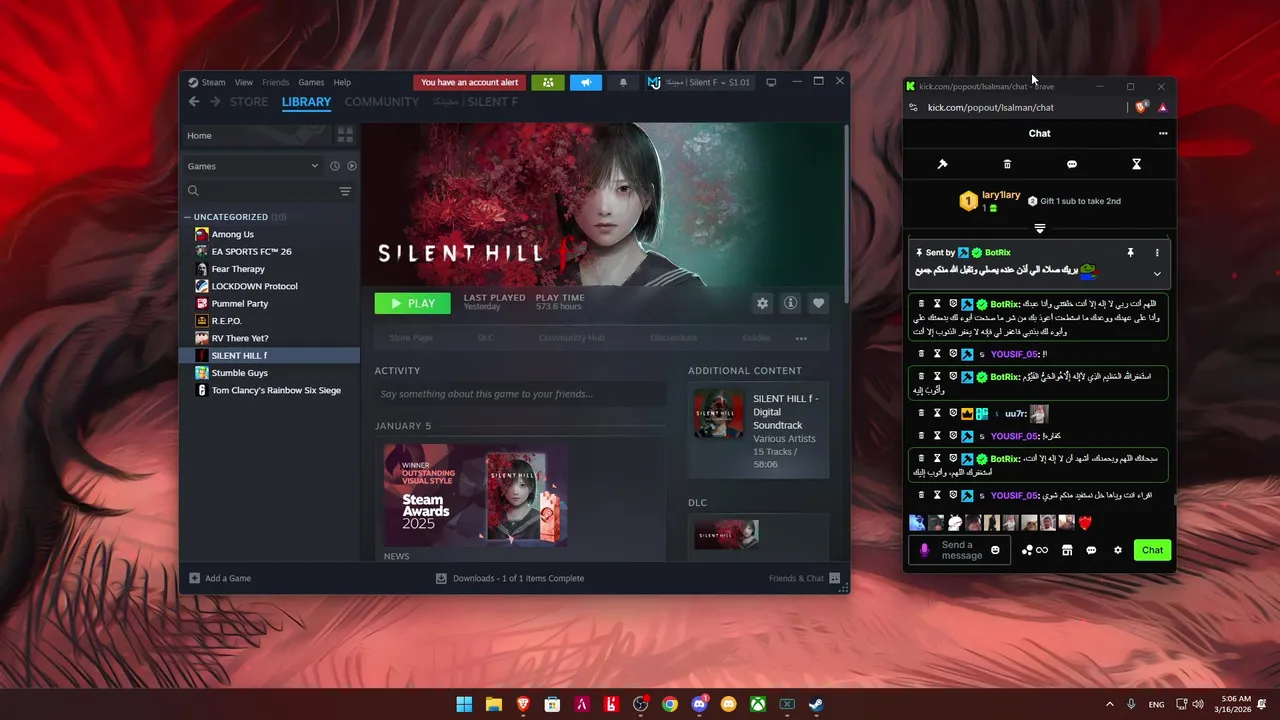Open the Games menu in Steam
The width and height of the screenshot is (1280, 720).
coord(311,82)
